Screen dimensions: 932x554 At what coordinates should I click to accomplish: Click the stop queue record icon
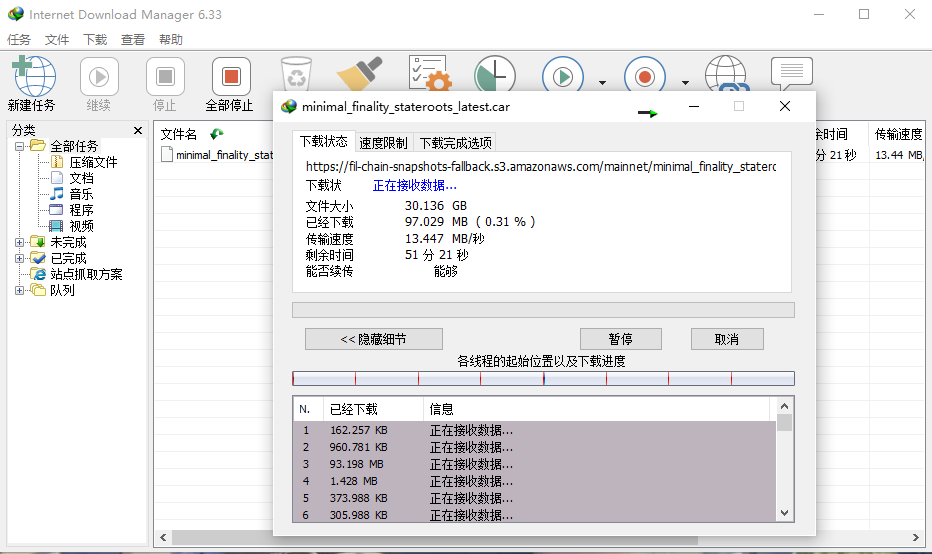point(645,77)
